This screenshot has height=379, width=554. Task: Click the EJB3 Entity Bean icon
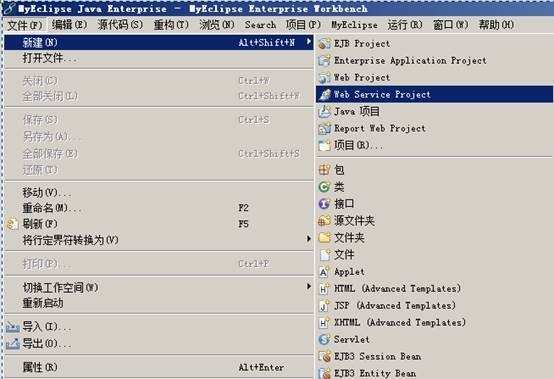(324, 373)
